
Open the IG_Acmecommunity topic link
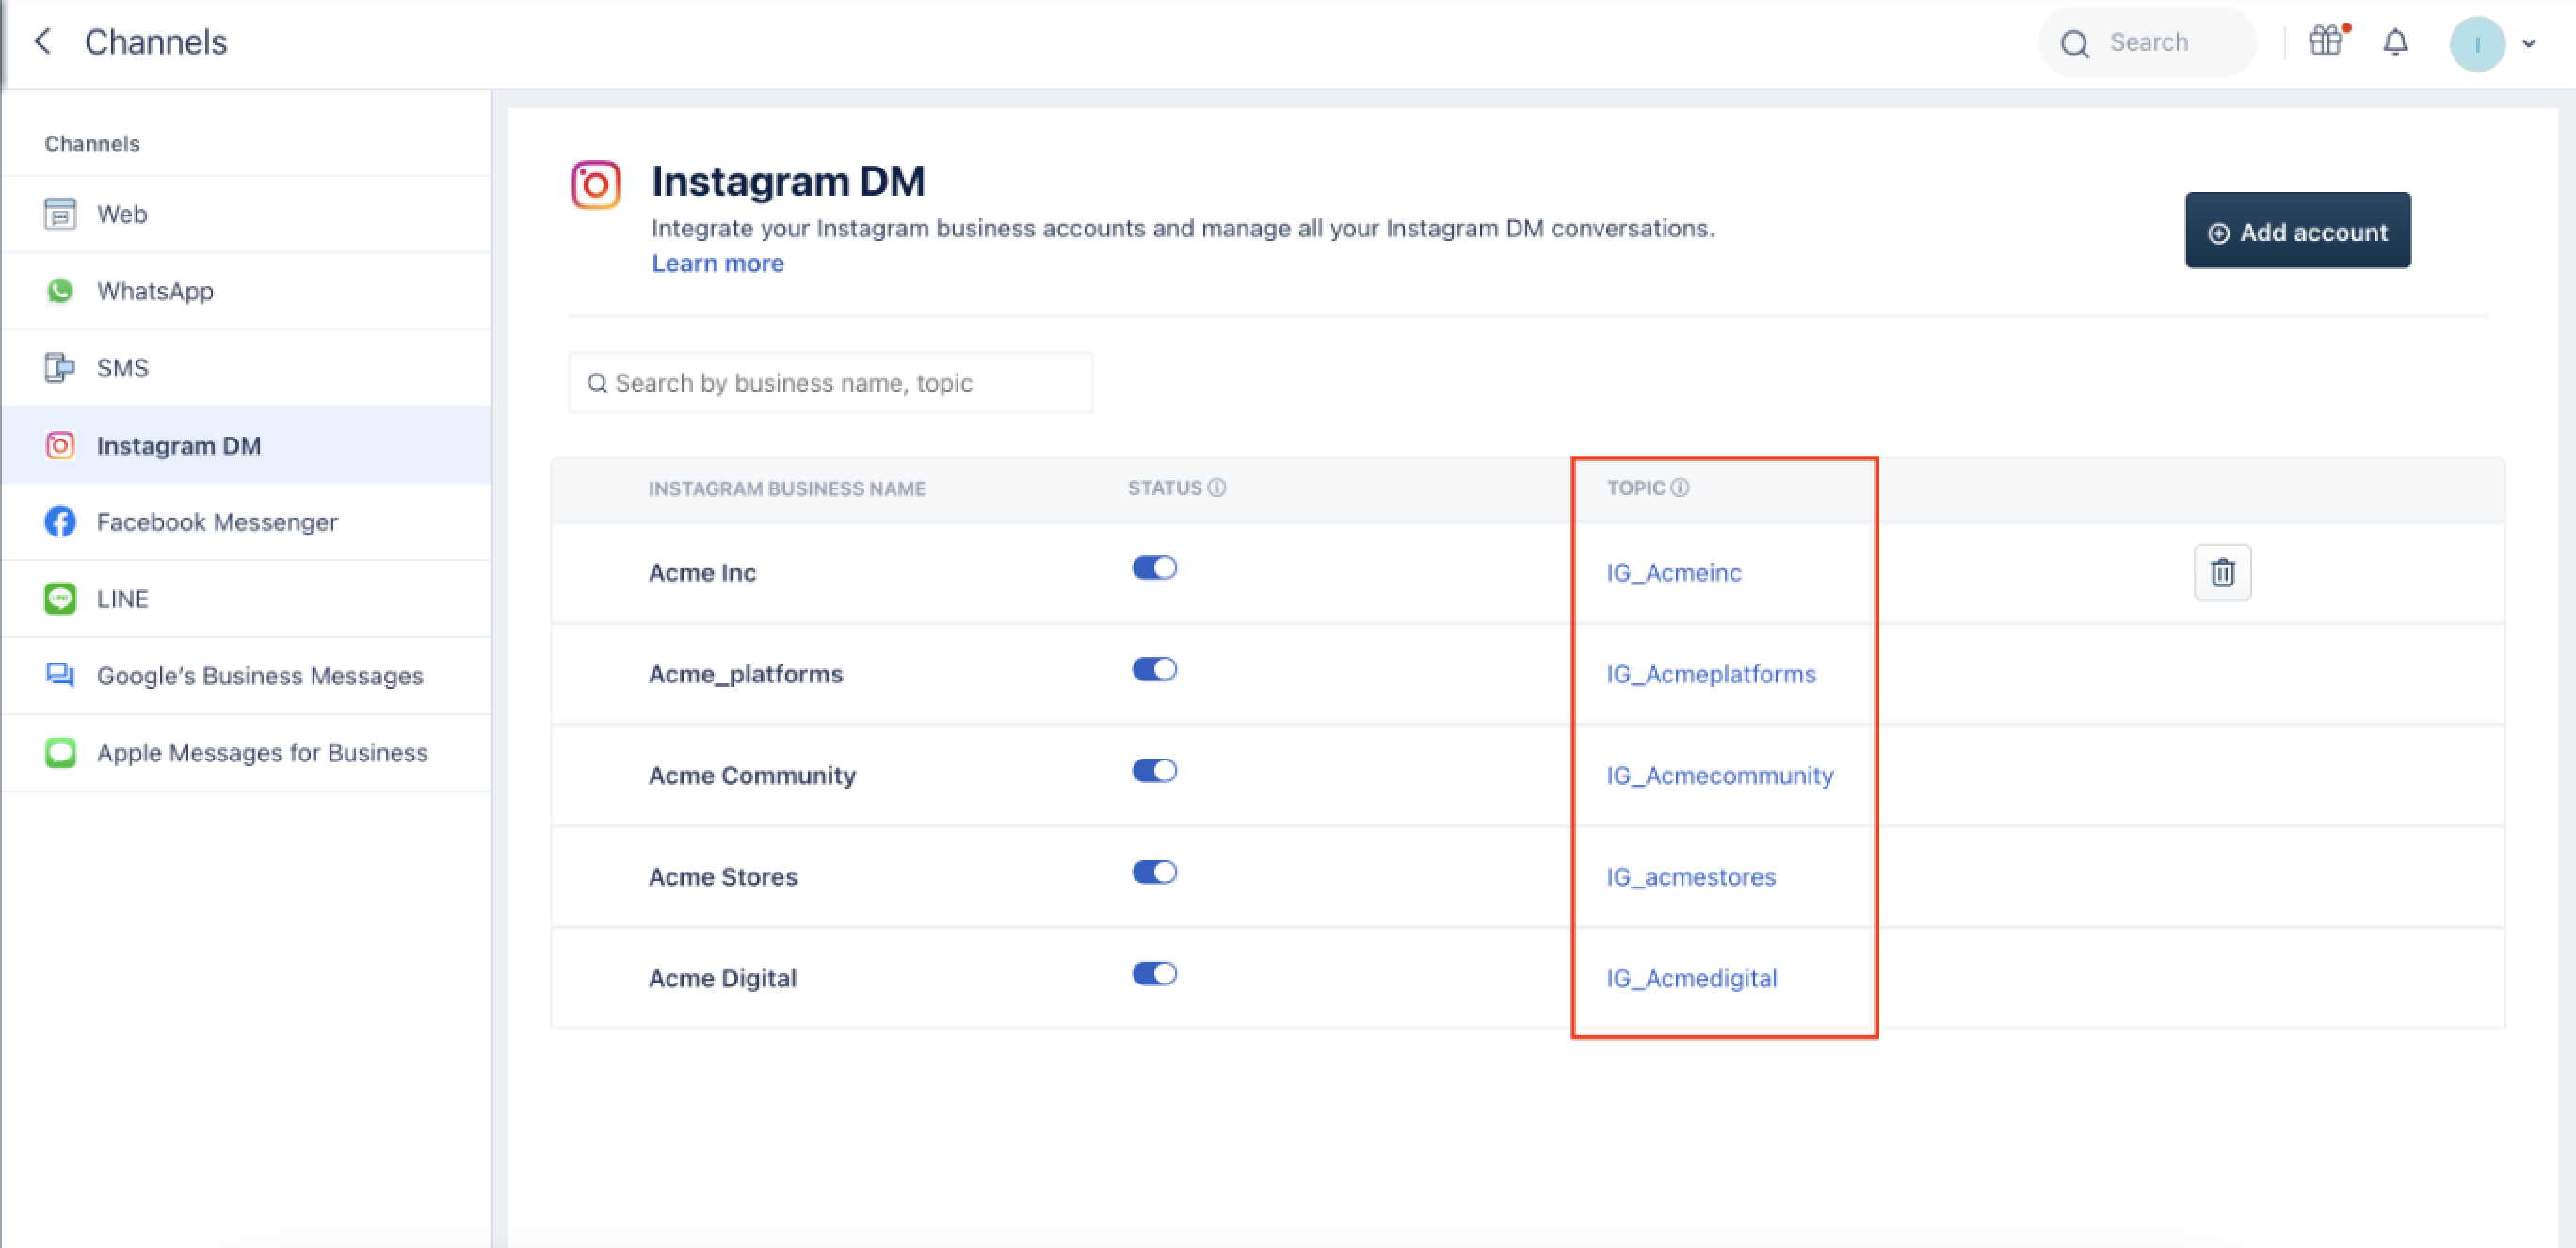pyautogui.click(x=1719, y=776)
